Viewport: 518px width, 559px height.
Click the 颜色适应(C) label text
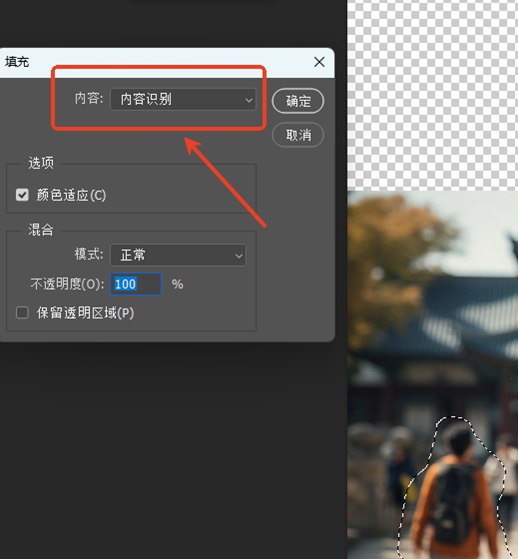click(x=71, y=195)
